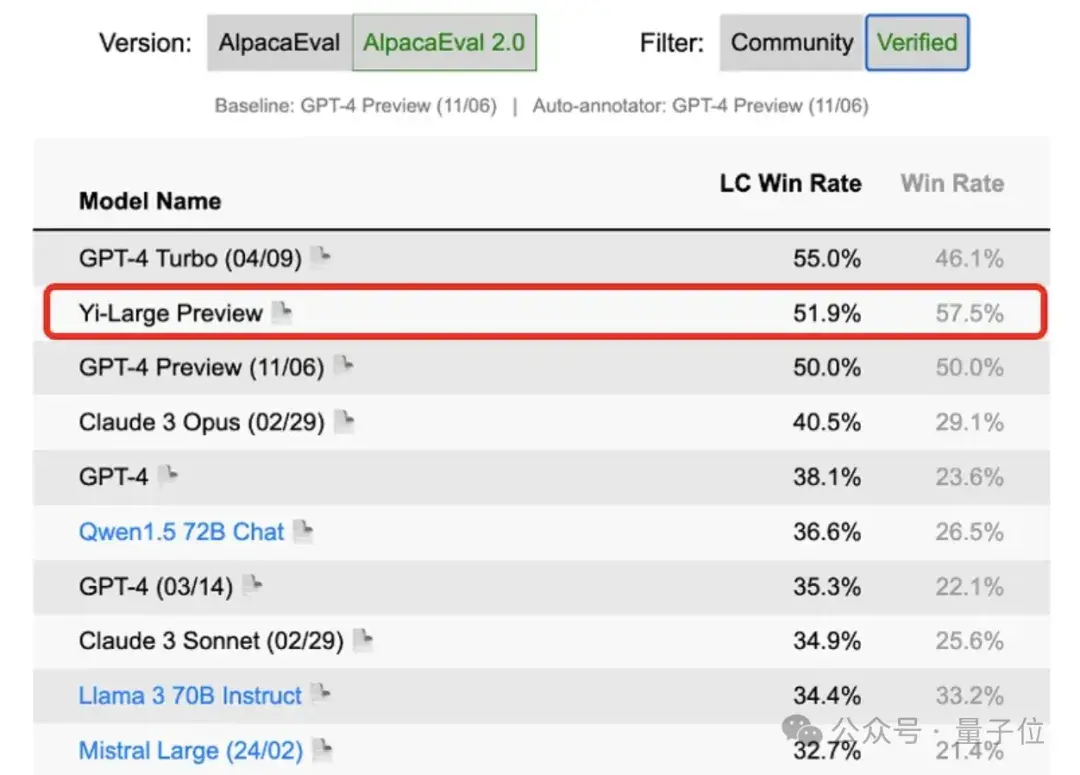Open the Llama 3 70B Instruct link
The height and width of the screenshot is (775, 1080).
pos(190,696)
